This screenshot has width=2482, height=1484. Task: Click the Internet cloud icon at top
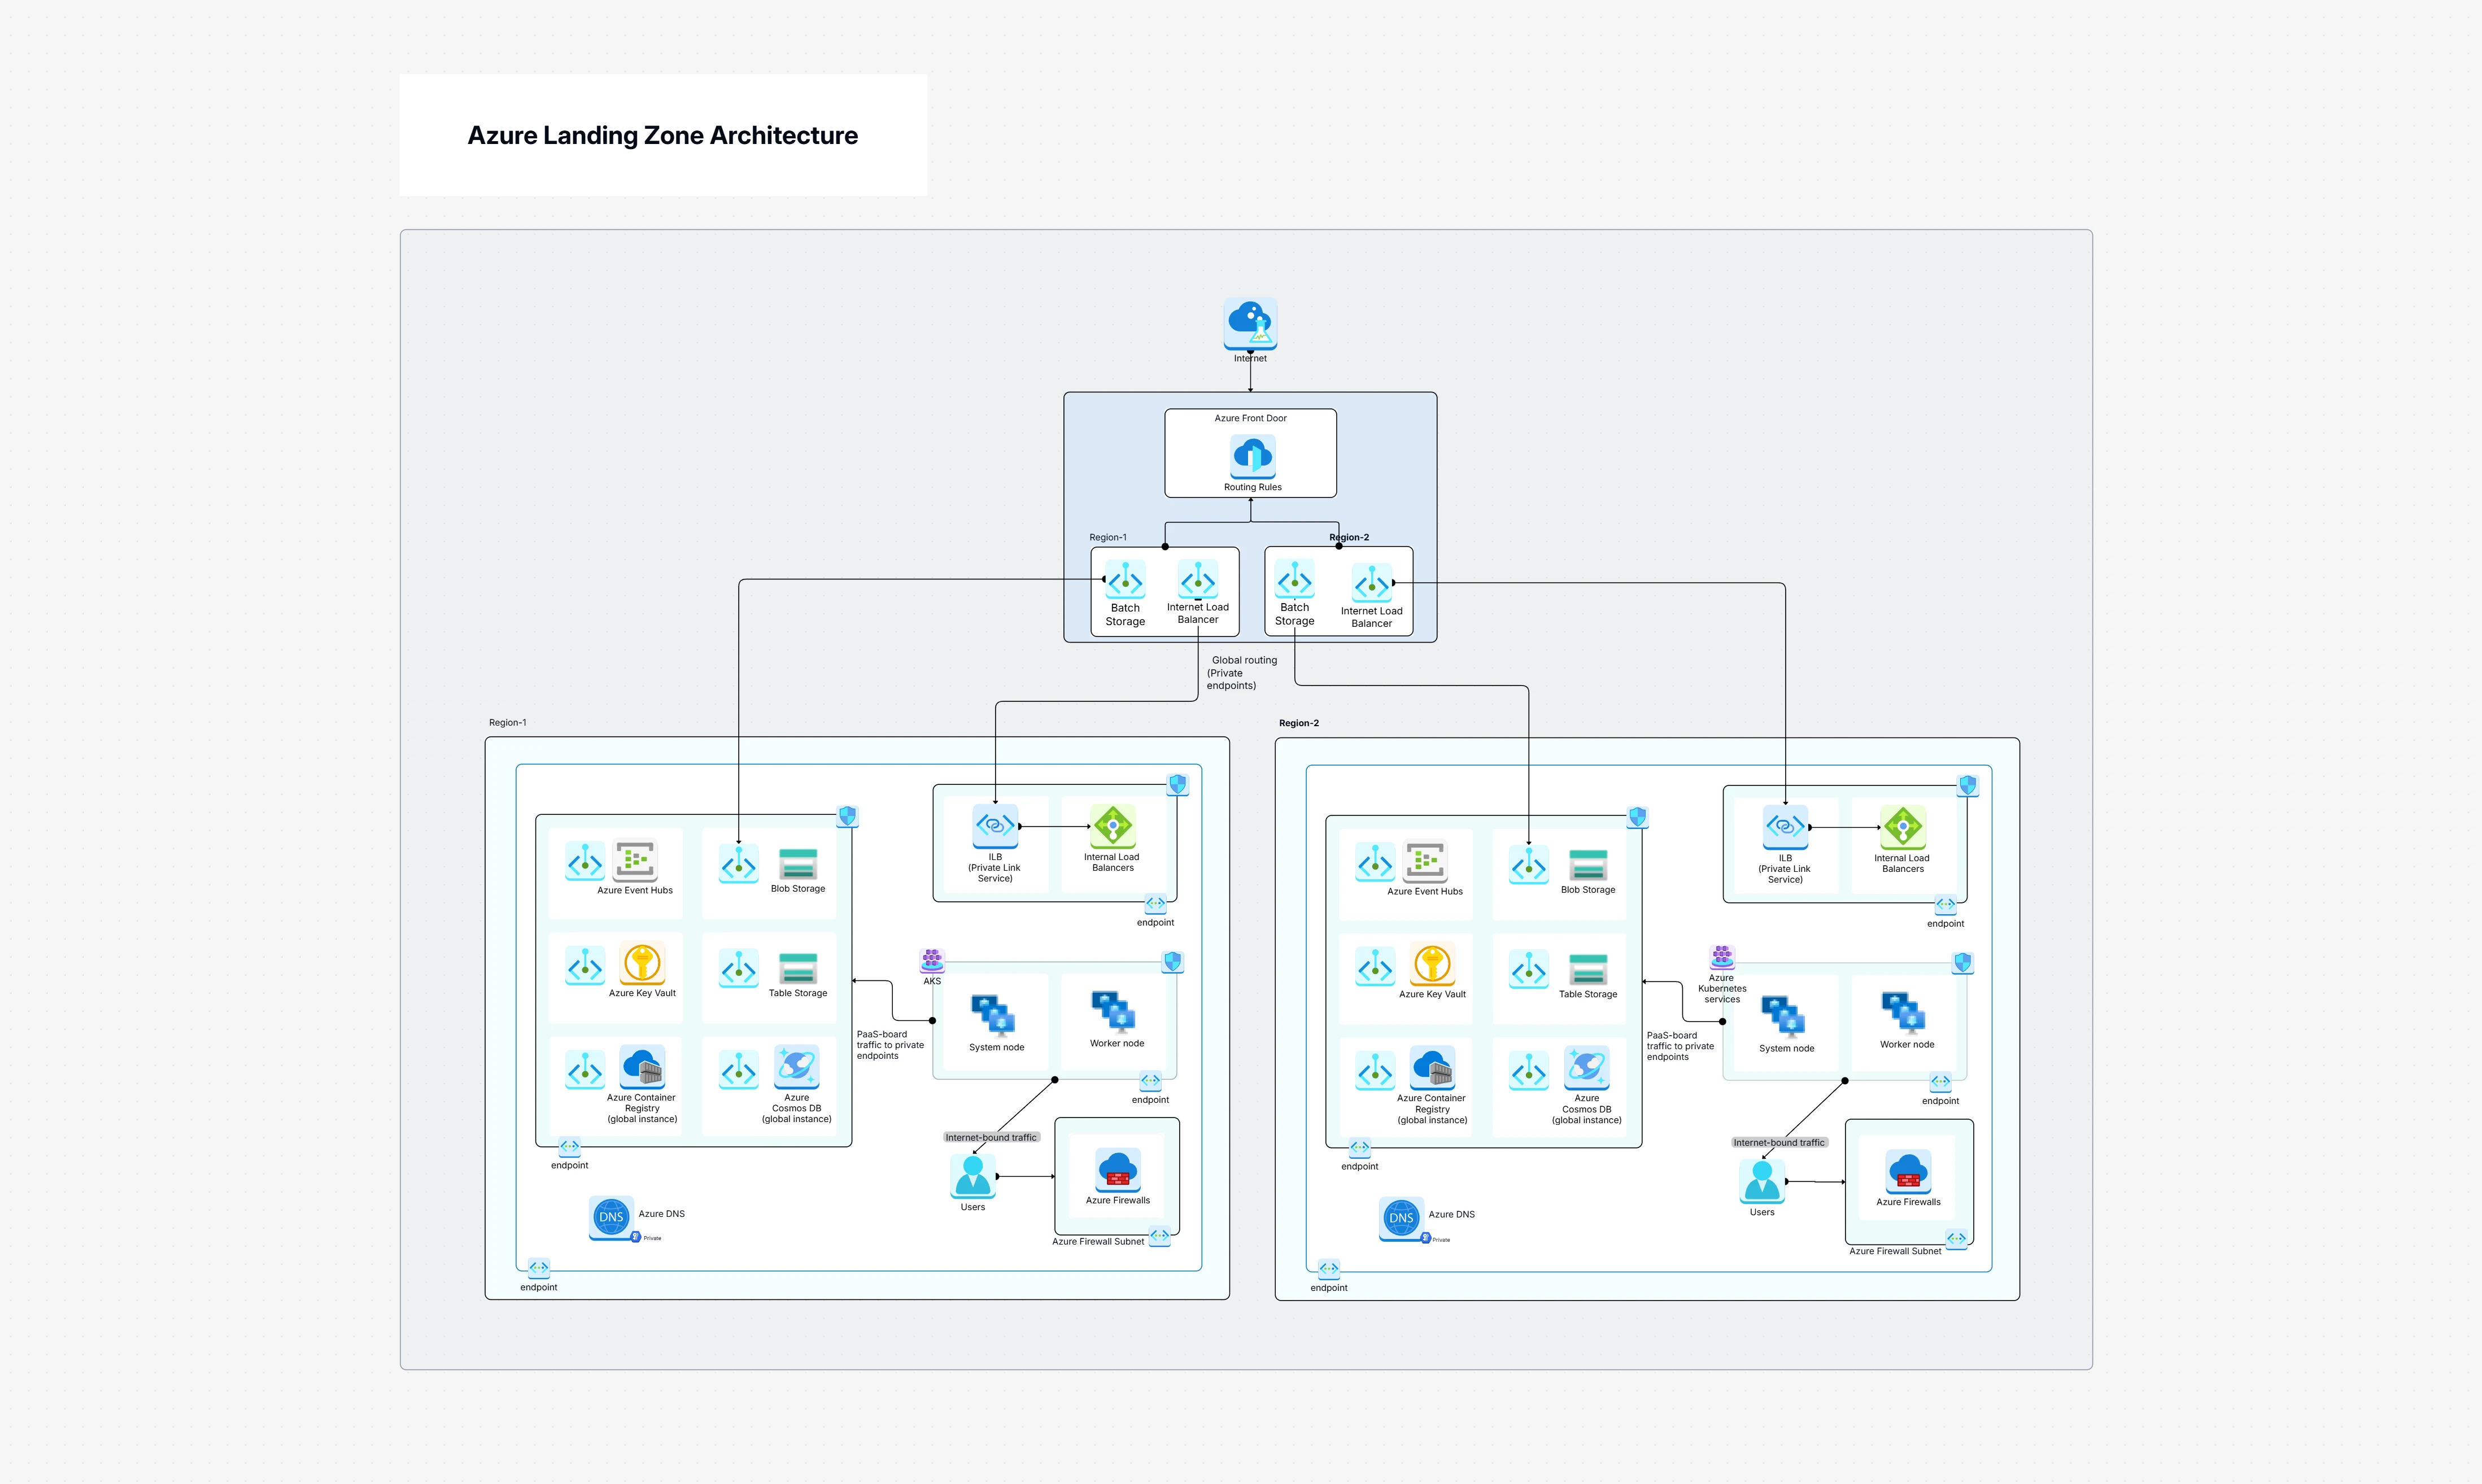click(x=1250, y=323)
